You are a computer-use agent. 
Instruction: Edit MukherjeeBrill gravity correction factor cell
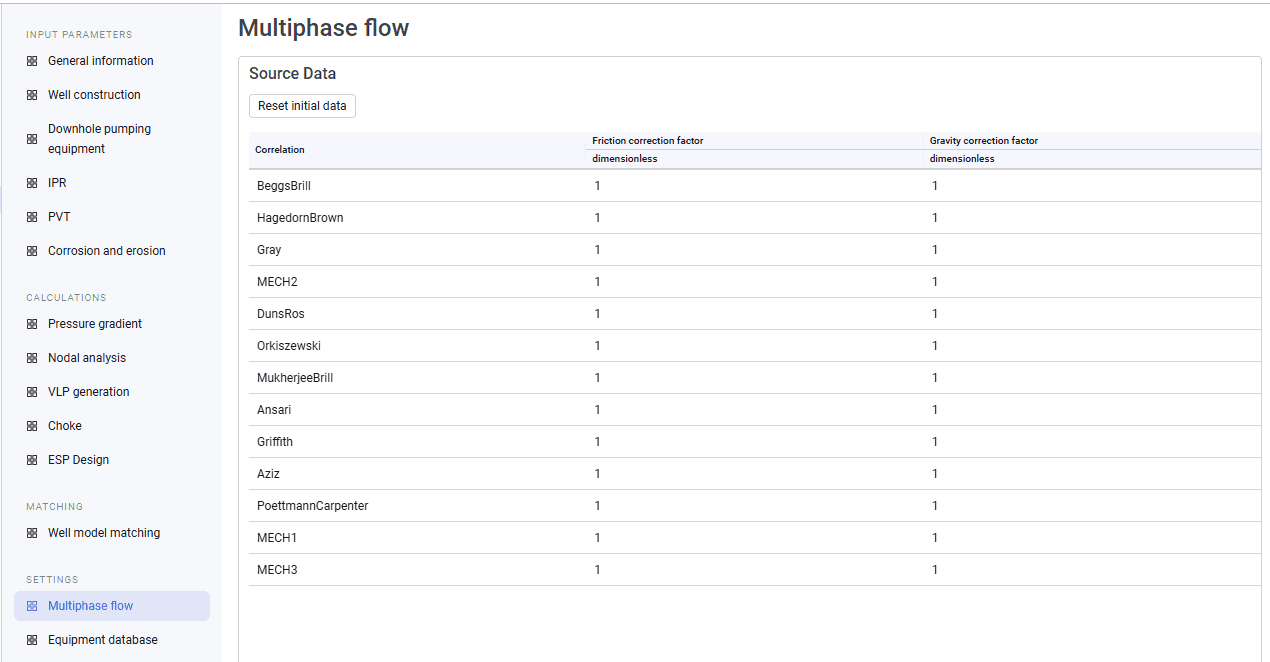point(1092,378)
